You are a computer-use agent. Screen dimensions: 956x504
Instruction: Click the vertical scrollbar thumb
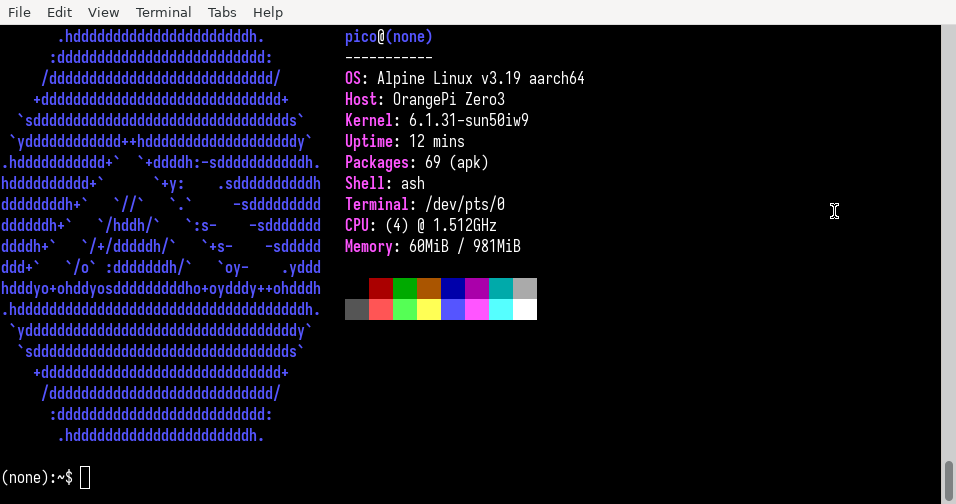point(949,481)
